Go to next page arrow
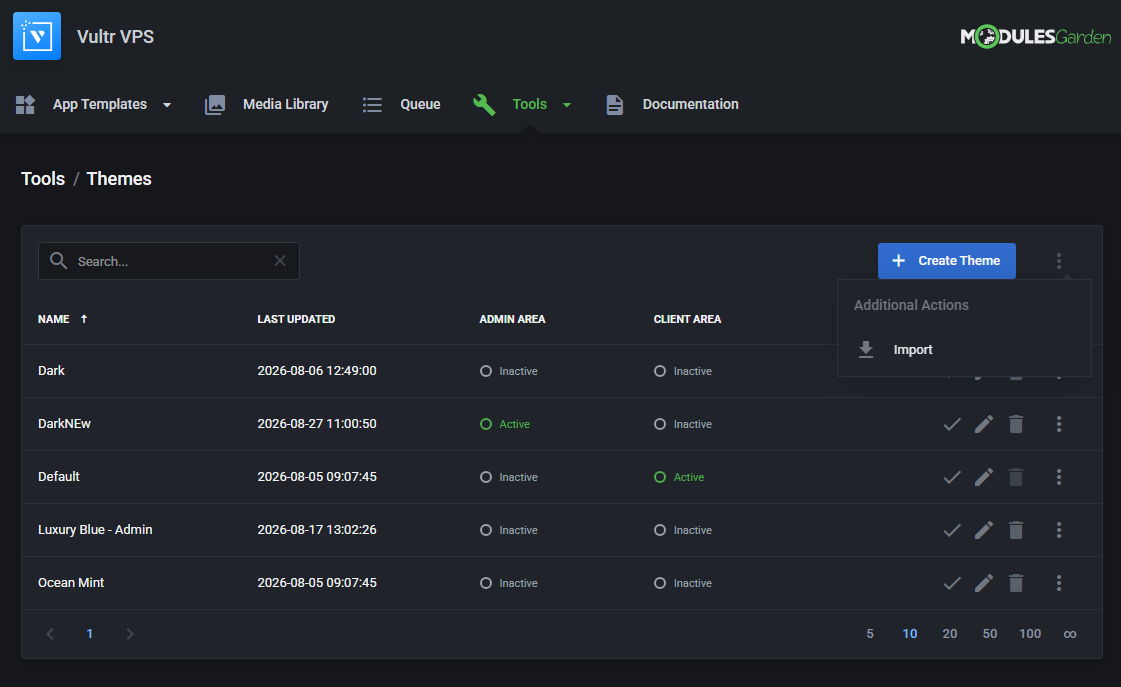Image resolution: width=1121 pixels, height=687 pixels. [129, 634]
